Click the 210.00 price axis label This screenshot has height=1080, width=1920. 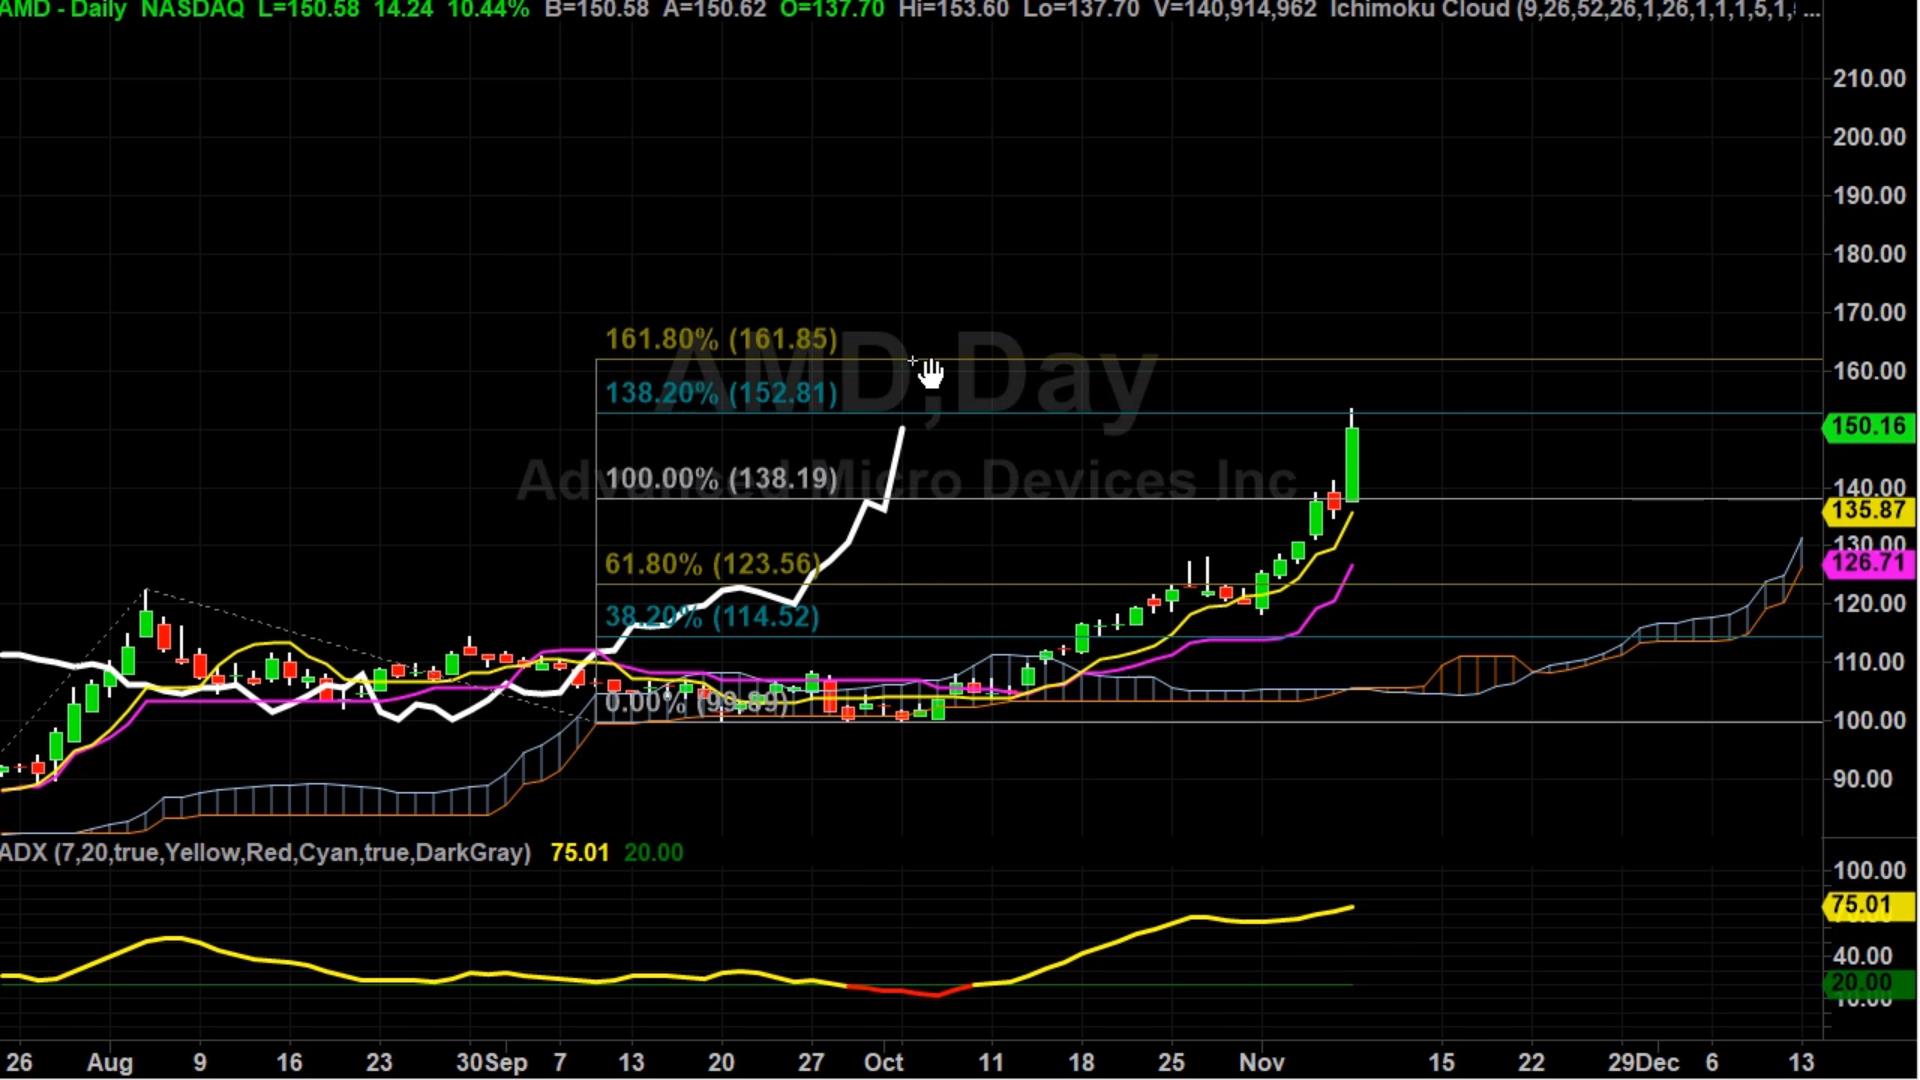1869,79
